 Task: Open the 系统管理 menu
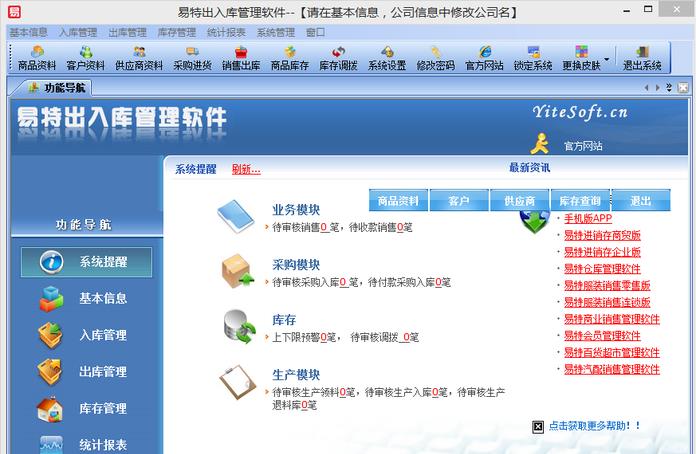coord(276,32)
